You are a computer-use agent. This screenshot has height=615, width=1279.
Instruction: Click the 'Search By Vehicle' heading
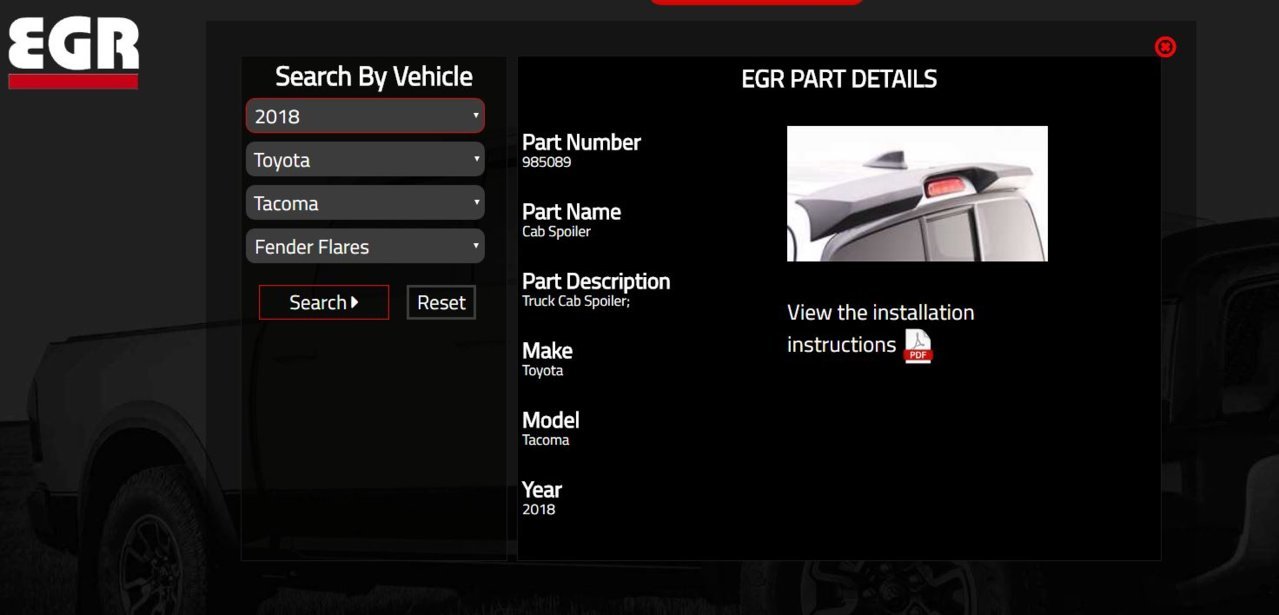(x=374, y=77)
